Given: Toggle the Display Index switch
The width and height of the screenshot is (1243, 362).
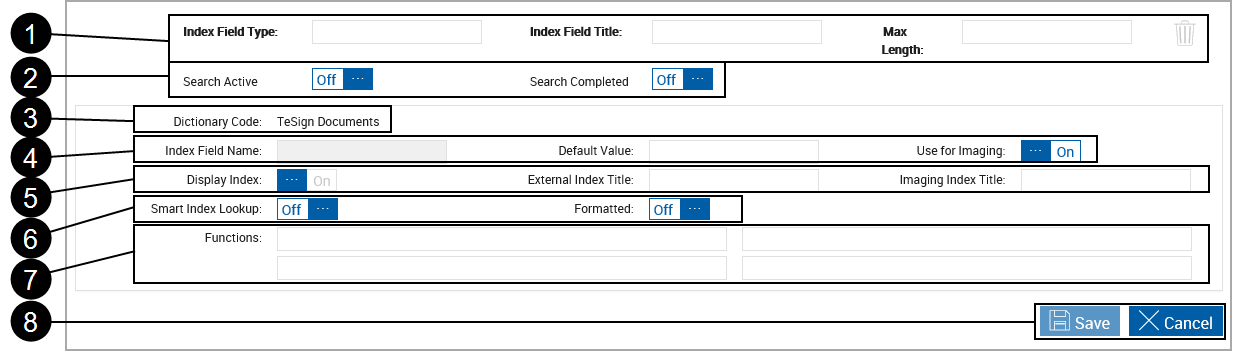Looking at the screenshot, I should tap(306, 180).
